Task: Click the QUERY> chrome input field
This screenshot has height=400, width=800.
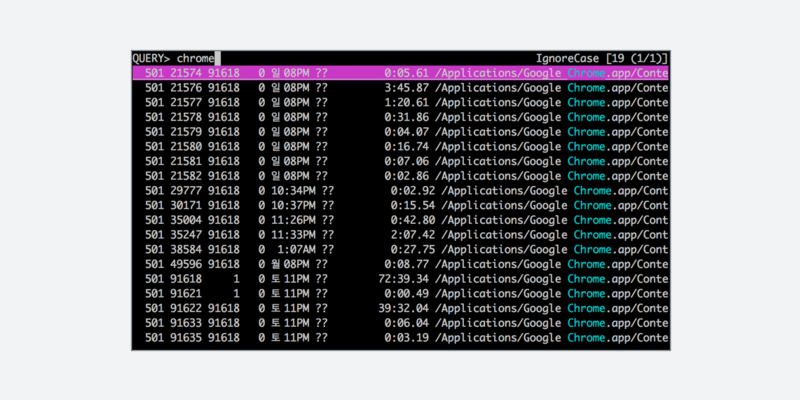Action: [x=176, y=58]
